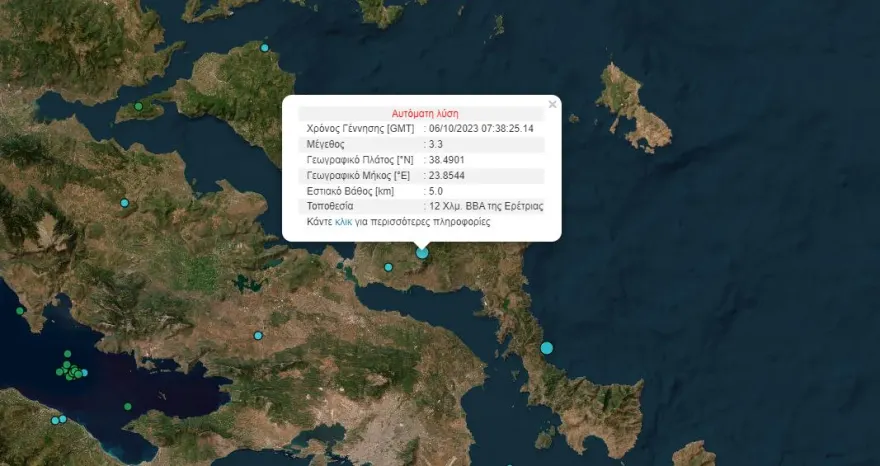Click the location text '12 Χλμ. ΒΒΑ της Ερέτριας'
This screenshot has height=466, width=880.
point(485,206)
